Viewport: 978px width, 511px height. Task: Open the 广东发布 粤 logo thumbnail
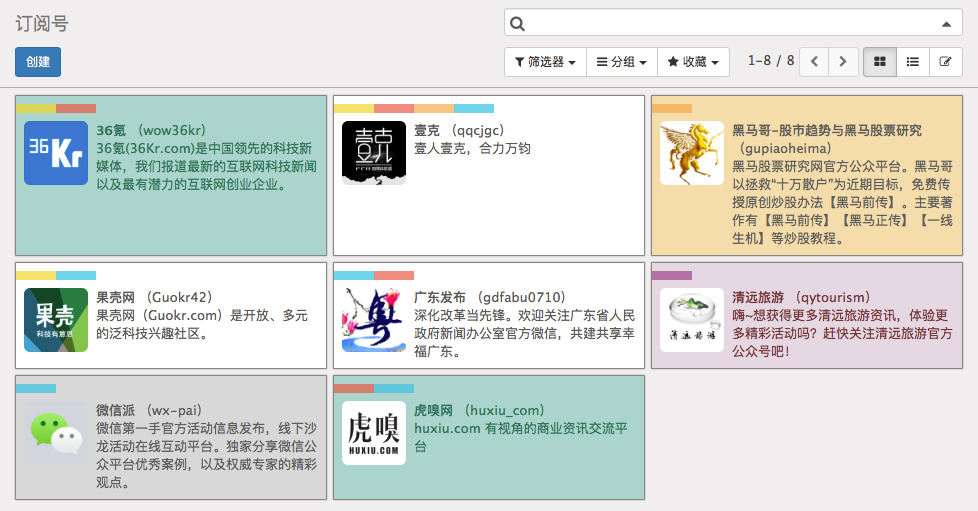point(374,320)
